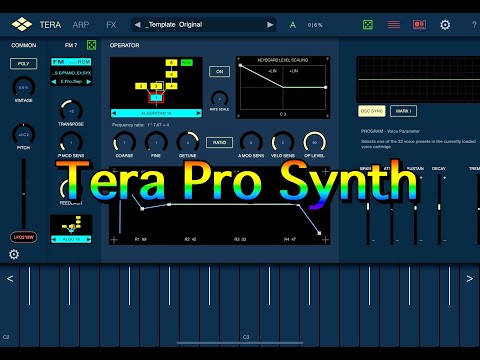Select the cyan FM ROM bank bar
Screen dimensions: 480x360
(x=71, y=62)
